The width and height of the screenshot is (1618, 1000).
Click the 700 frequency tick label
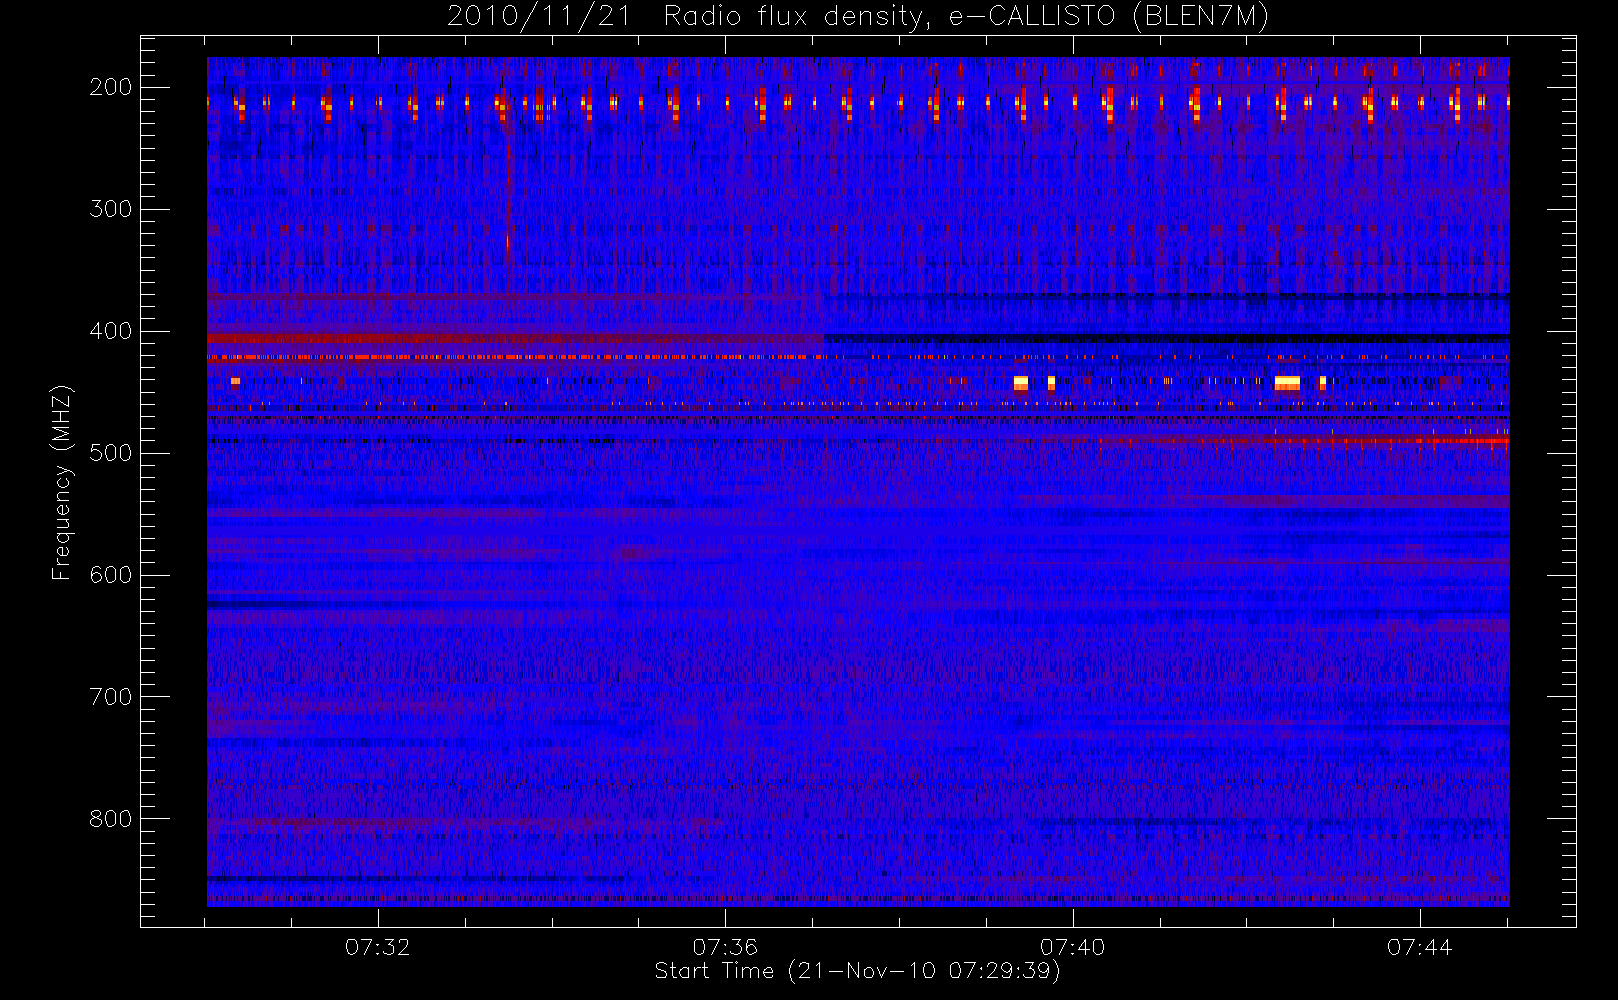[111, 697]
